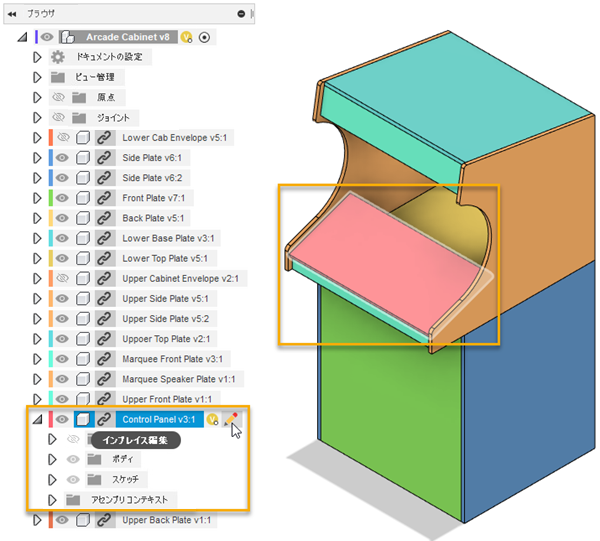The image size is (600, 541).
Task: Click component cube icon of Lower Top Plate
Action: click(x=83, y=258)
